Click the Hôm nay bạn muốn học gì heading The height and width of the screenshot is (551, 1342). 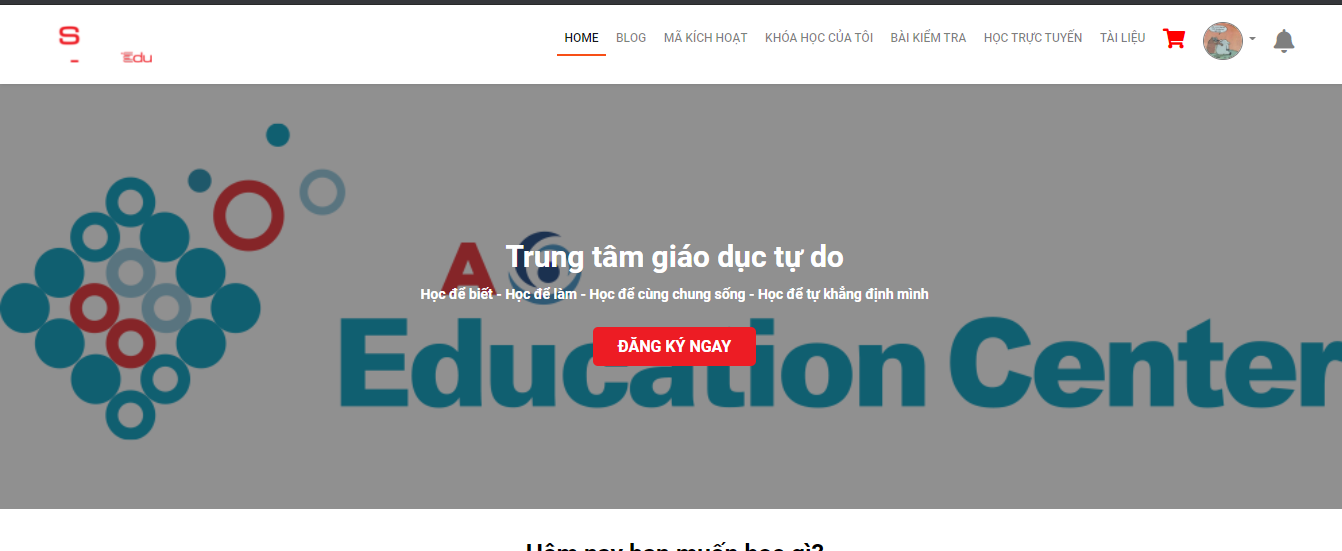(x=674, y=547)
